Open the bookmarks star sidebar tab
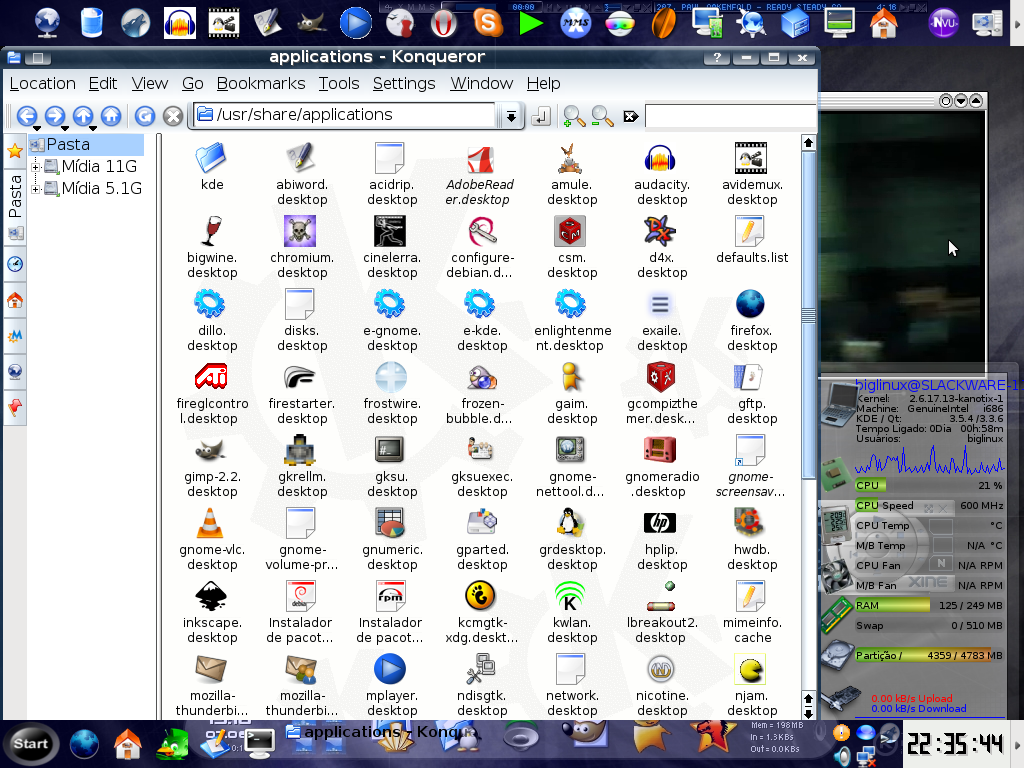1024x768 pixels. point(15,152)
